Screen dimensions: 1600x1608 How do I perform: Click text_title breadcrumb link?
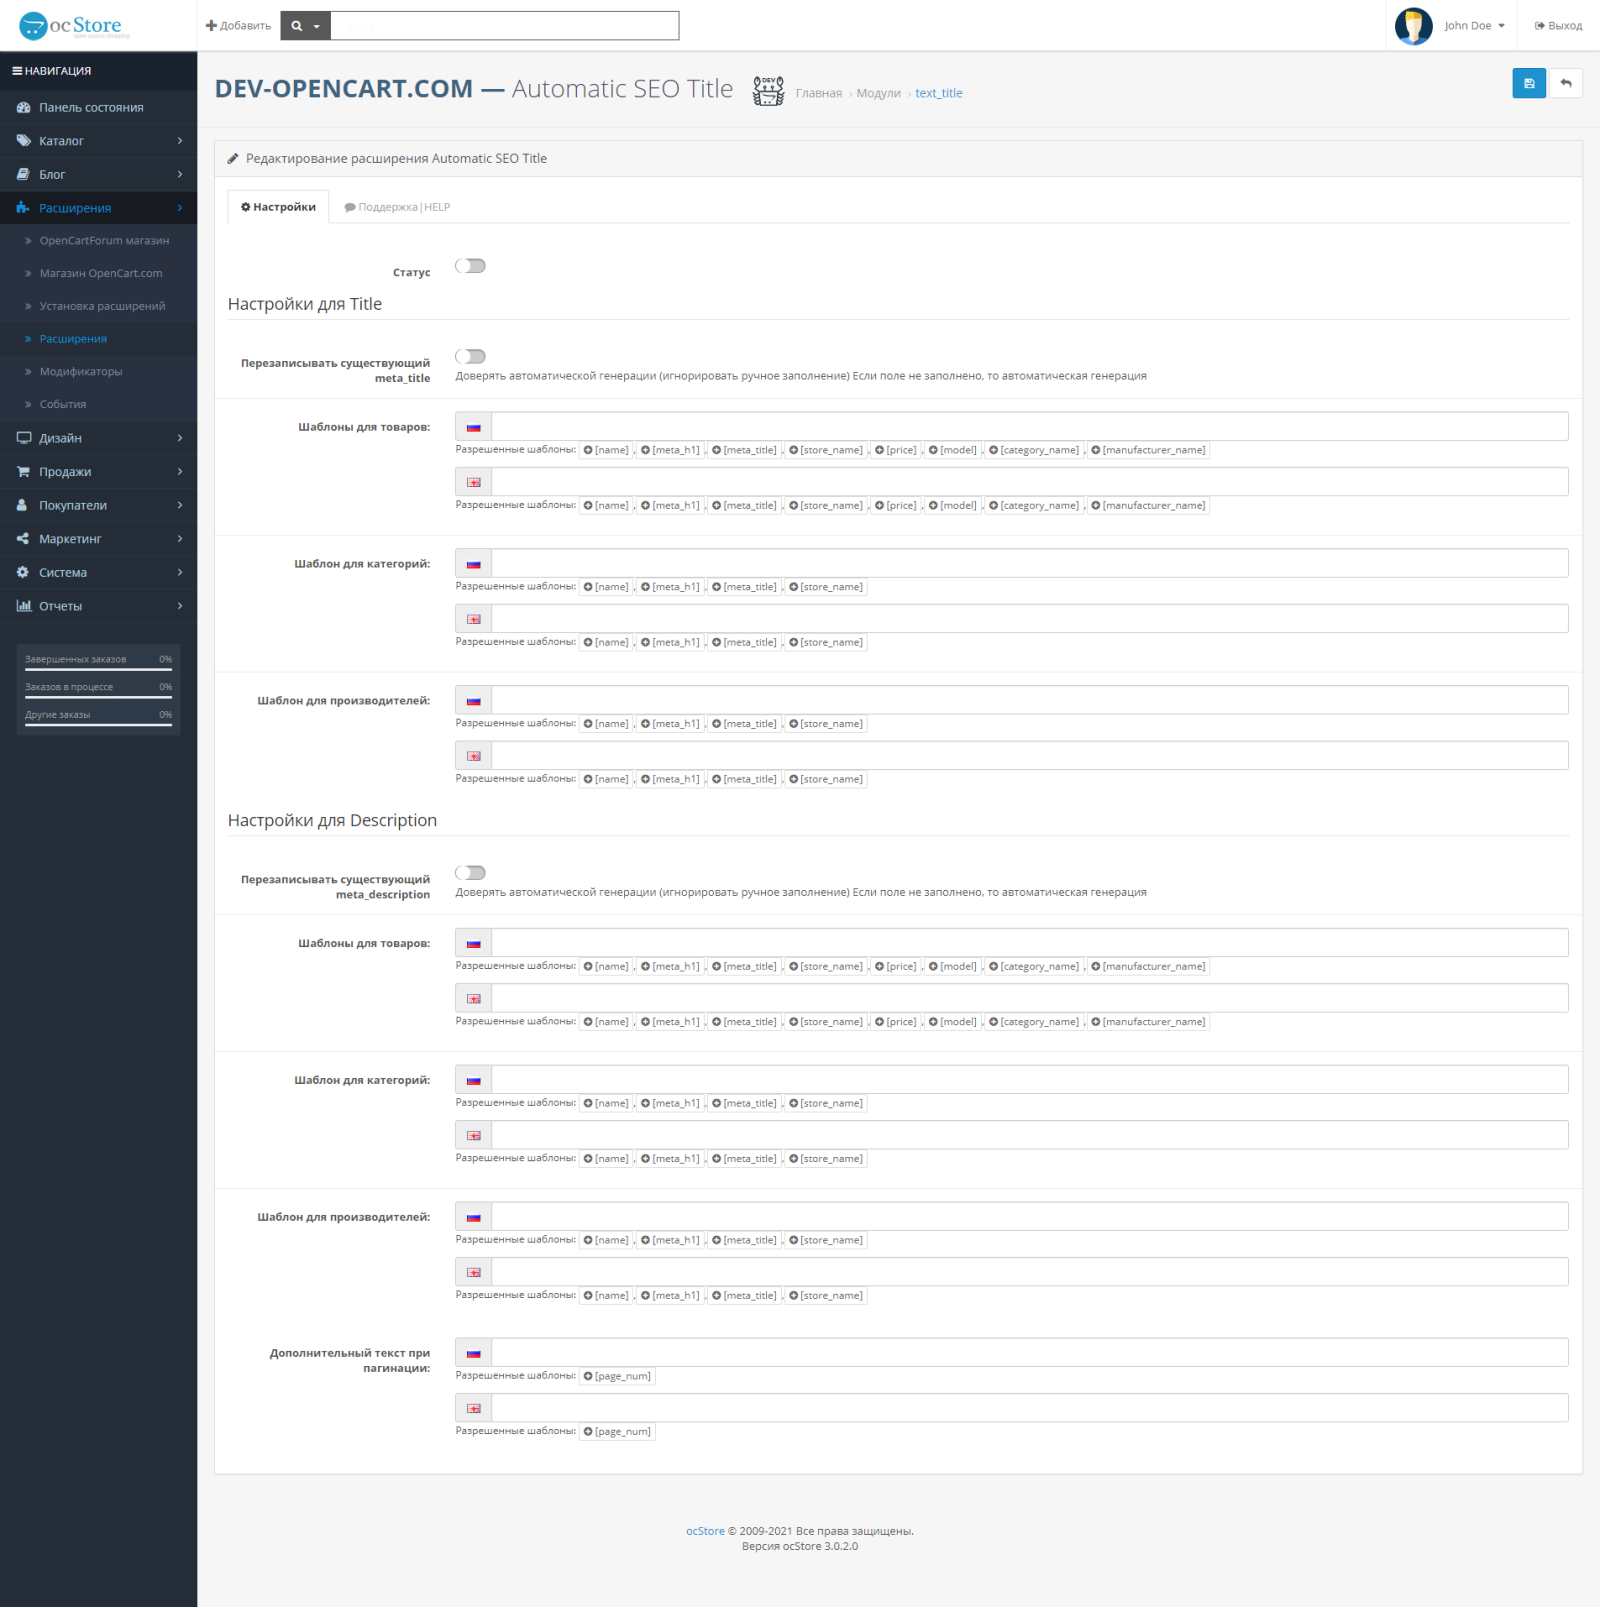pos(939,93)
